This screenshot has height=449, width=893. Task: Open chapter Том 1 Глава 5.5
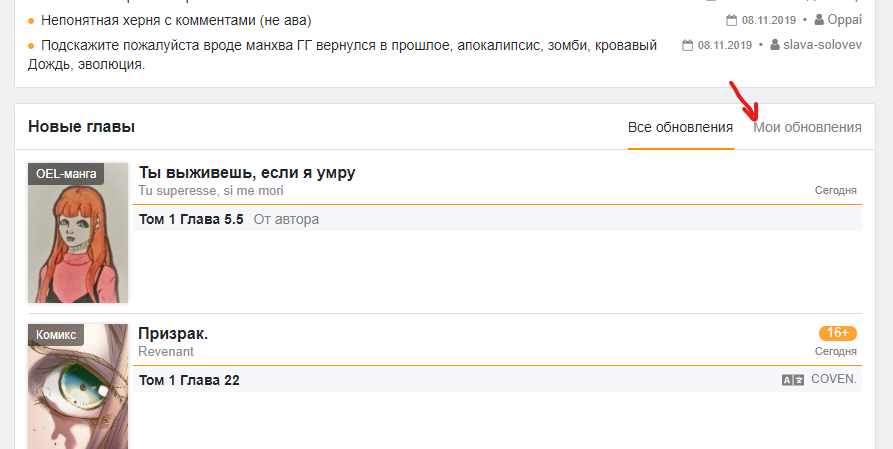coord(191,219)
